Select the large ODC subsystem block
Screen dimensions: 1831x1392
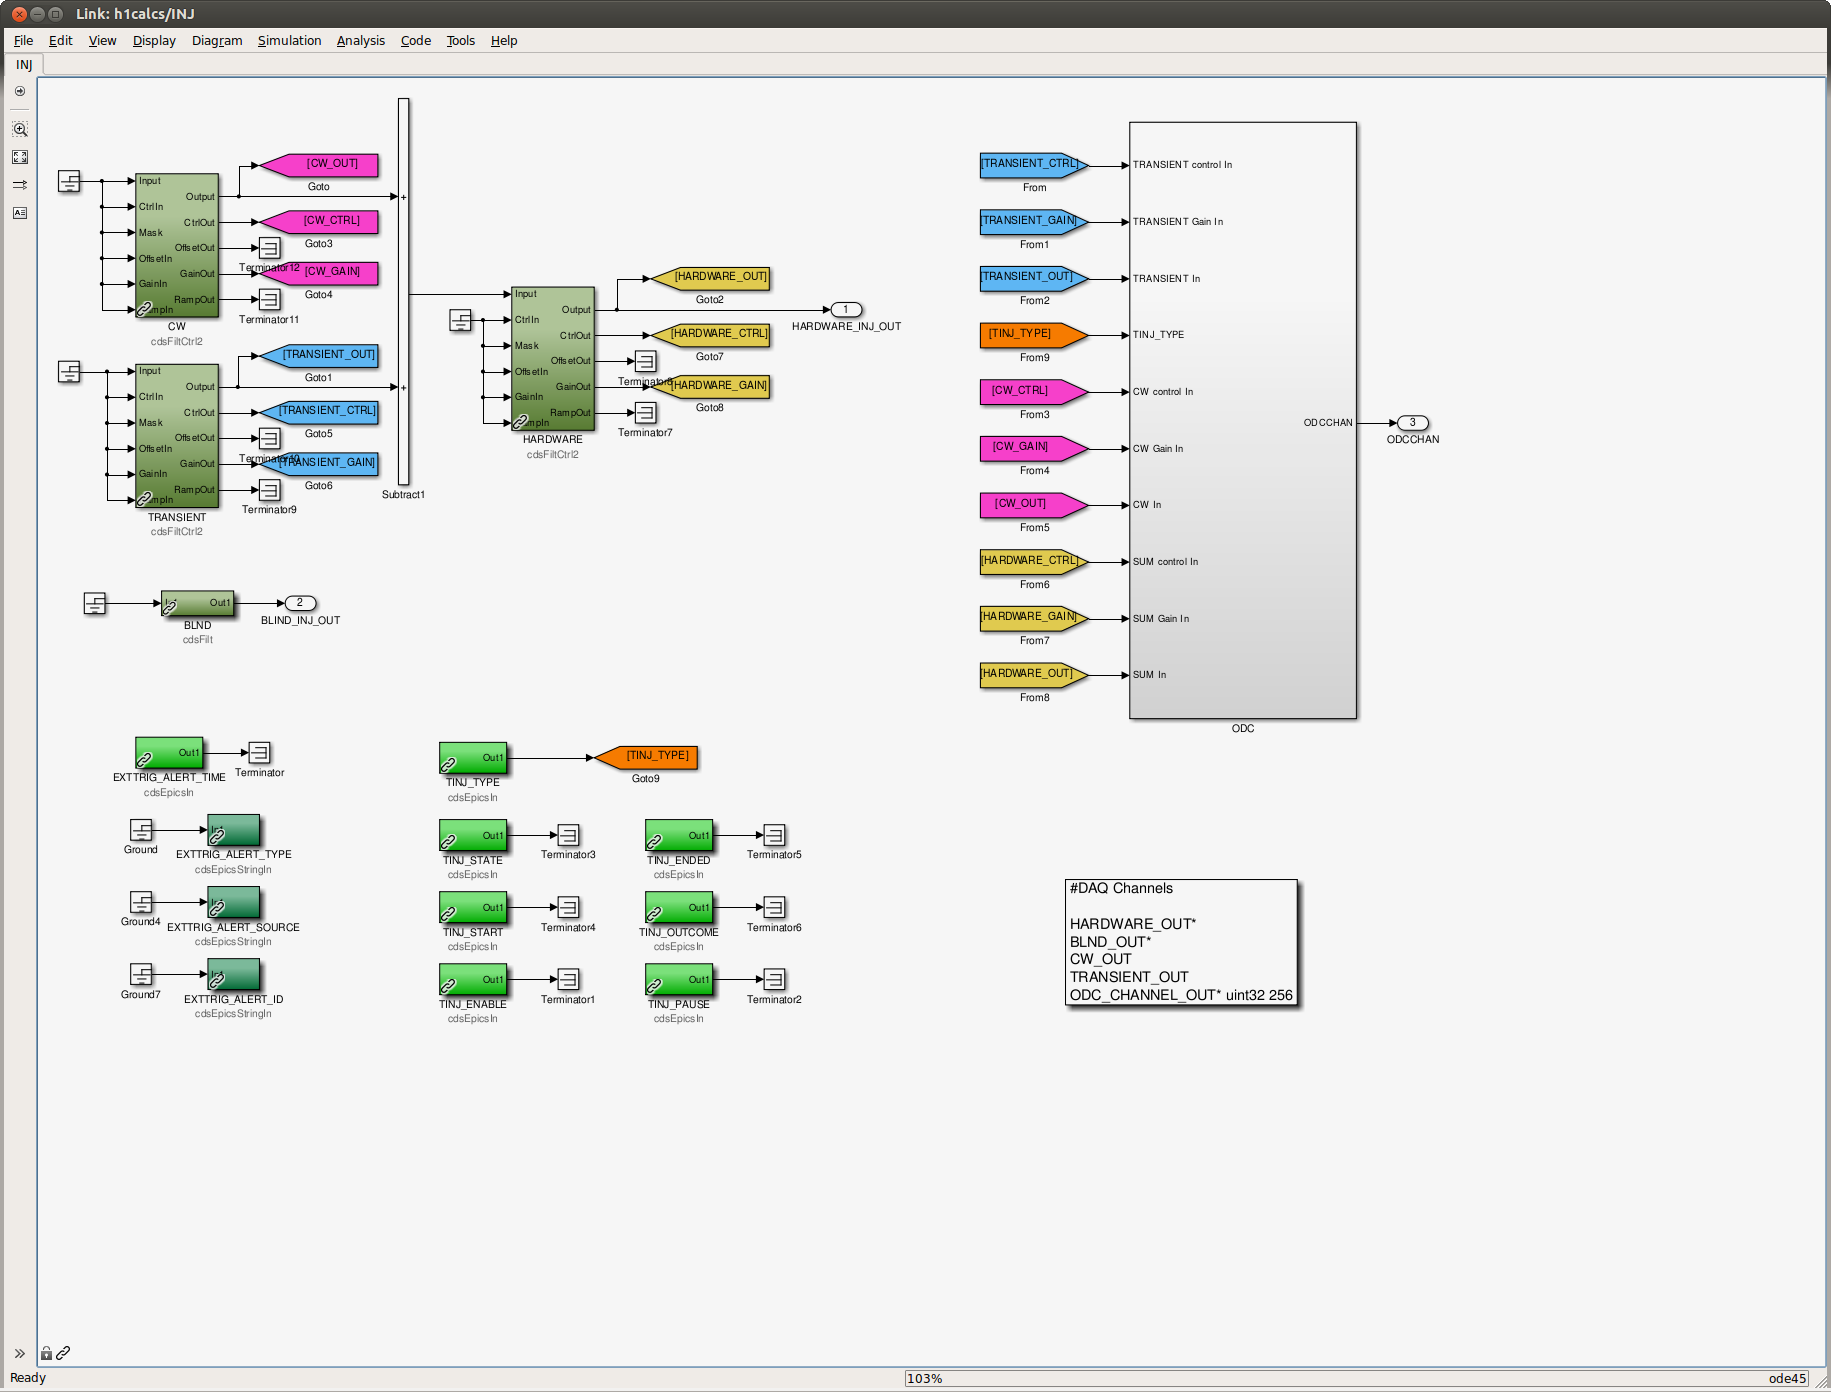pyautogui.click(x=1243, y=420)
